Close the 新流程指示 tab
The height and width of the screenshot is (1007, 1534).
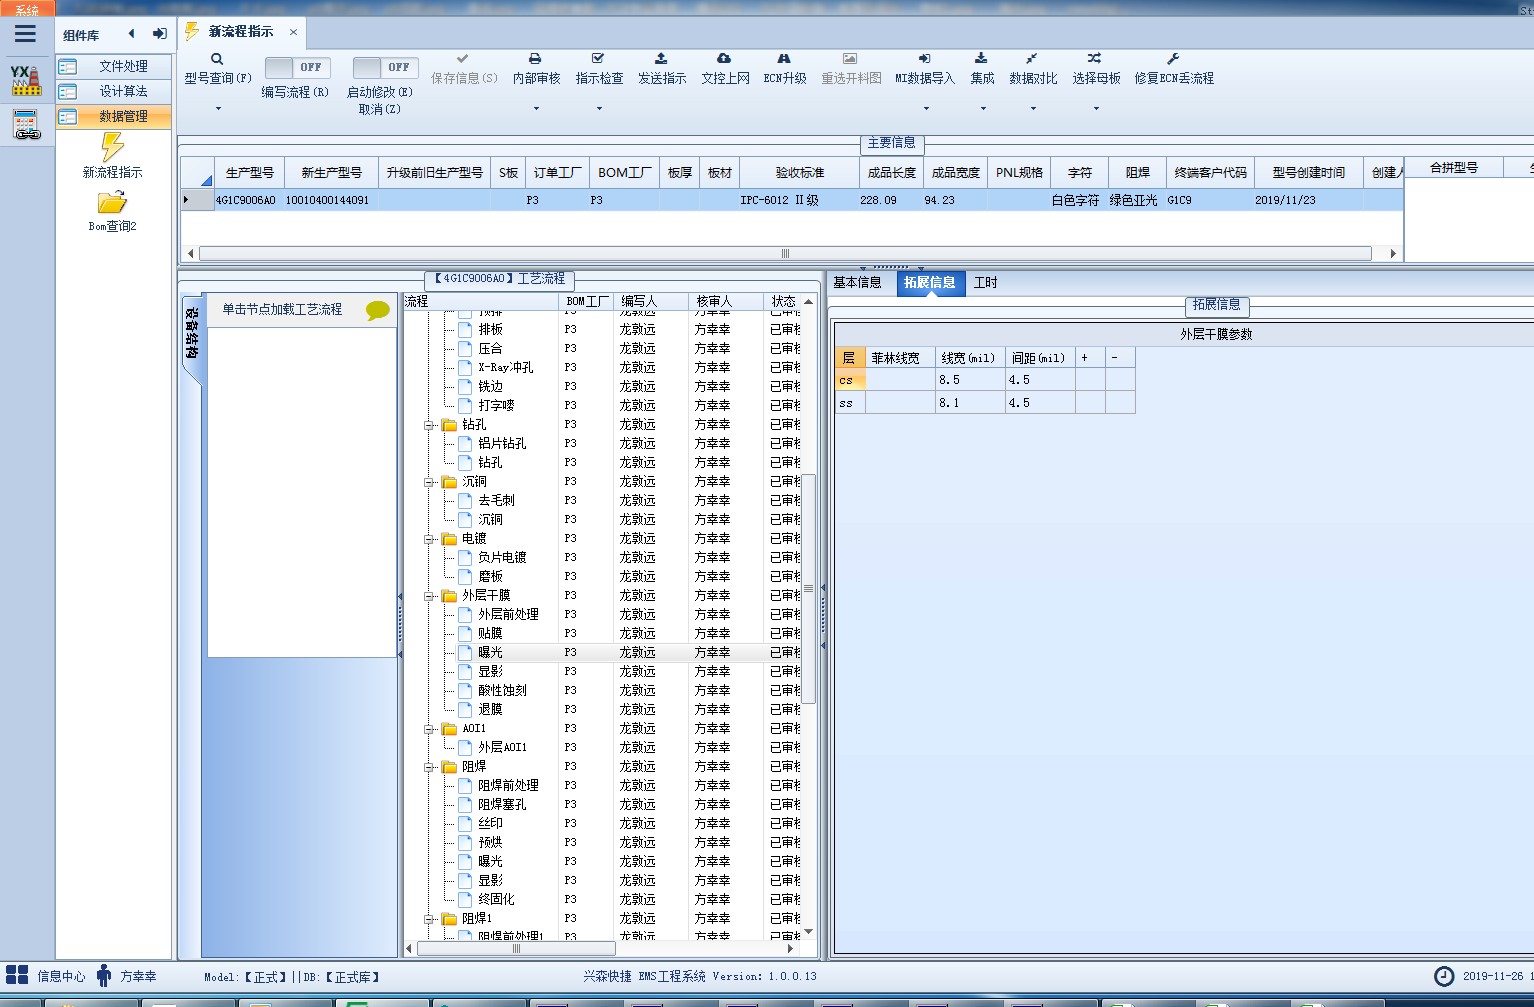pos(293,32)
